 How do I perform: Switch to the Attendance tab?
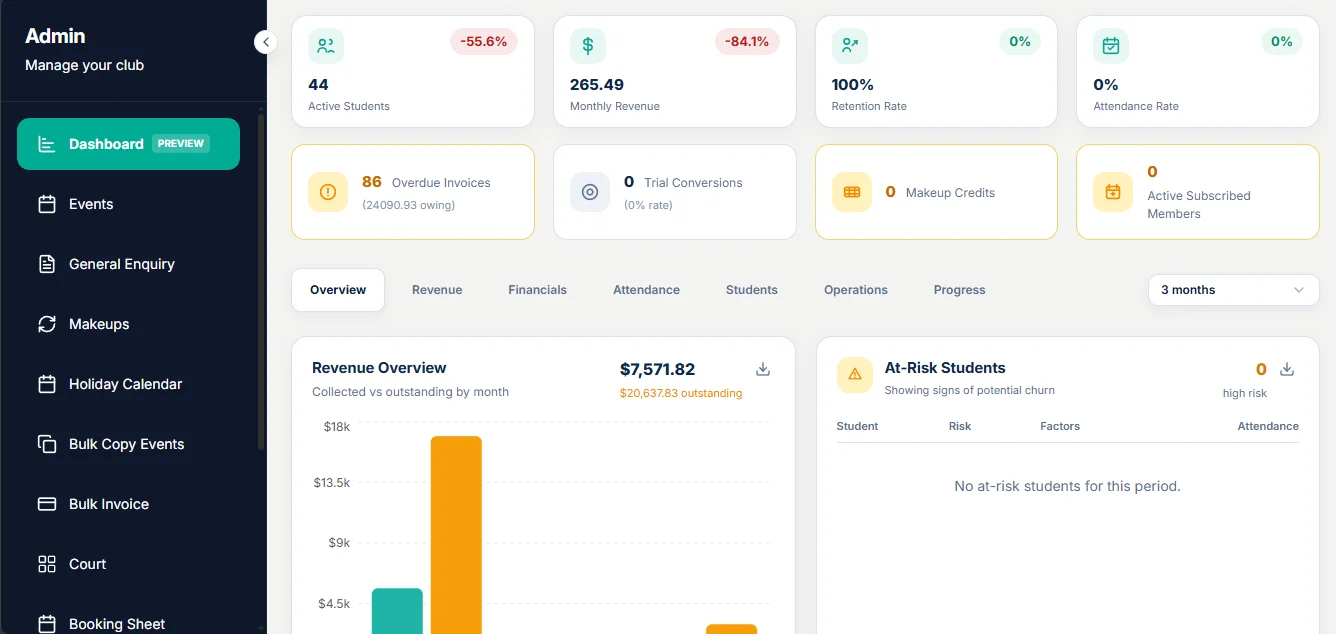646,290
